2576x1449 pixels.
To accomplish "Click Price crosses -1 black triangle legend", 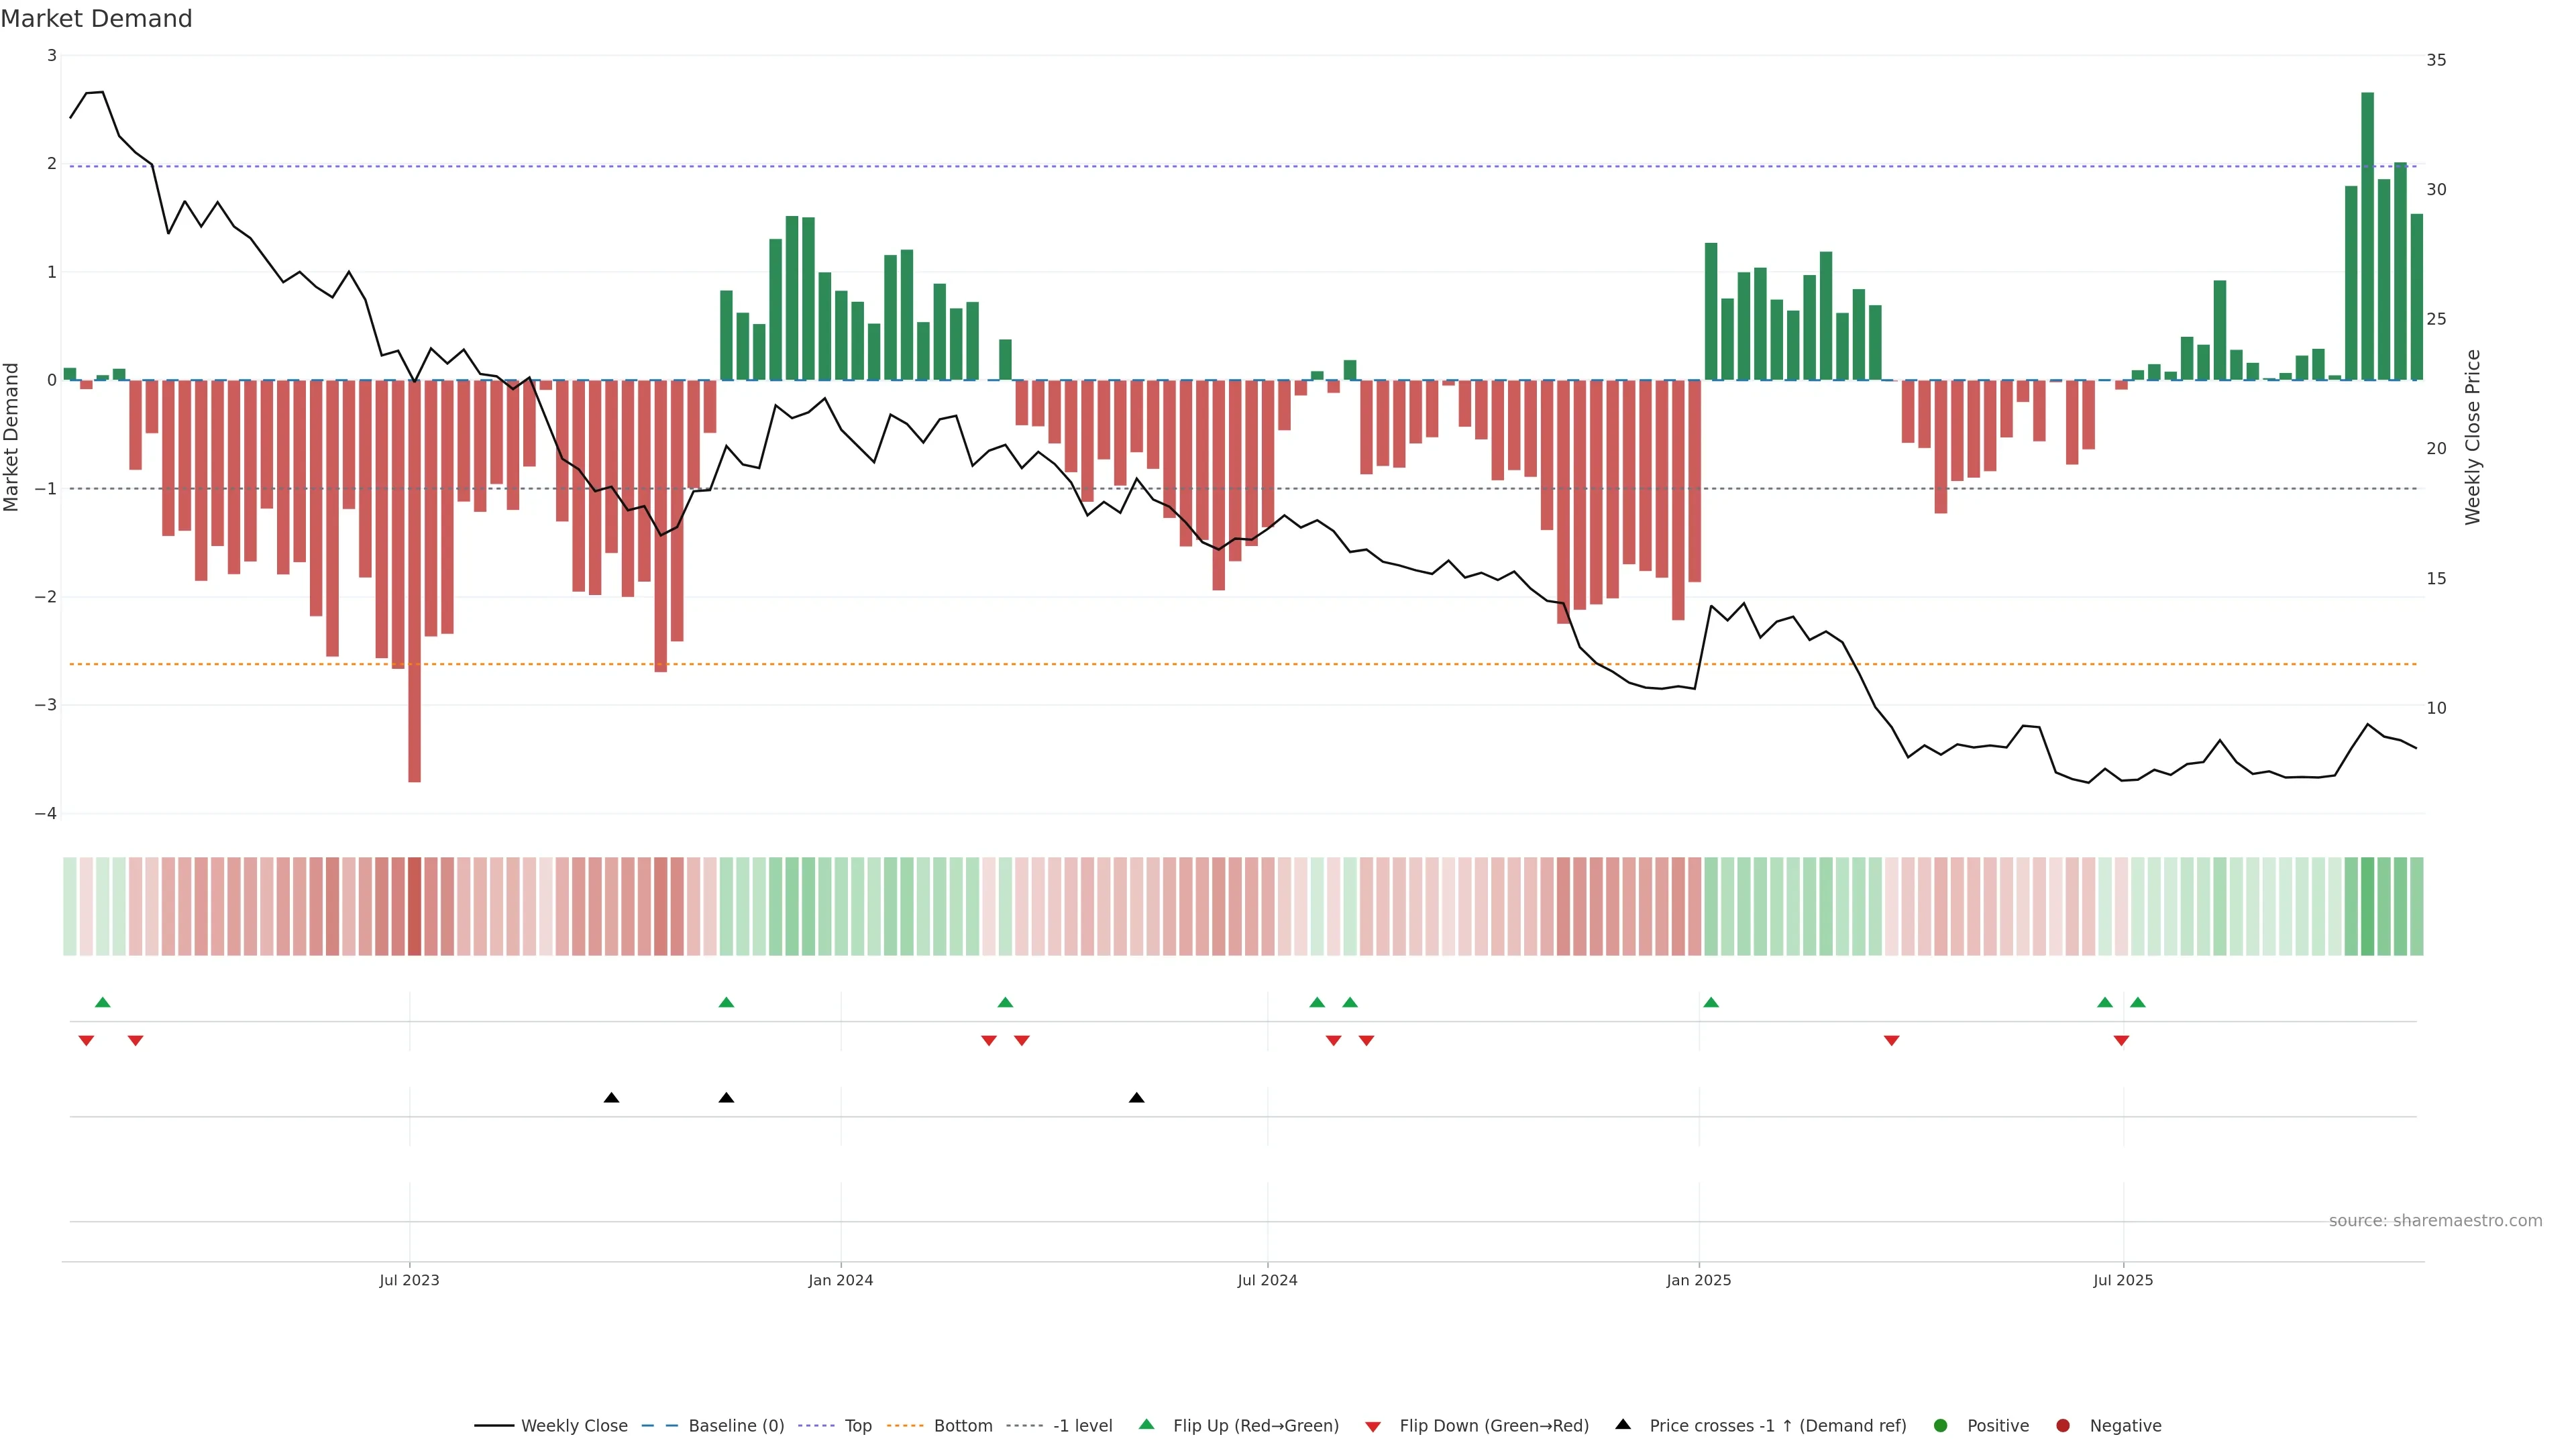I will click(1623, 1424).
